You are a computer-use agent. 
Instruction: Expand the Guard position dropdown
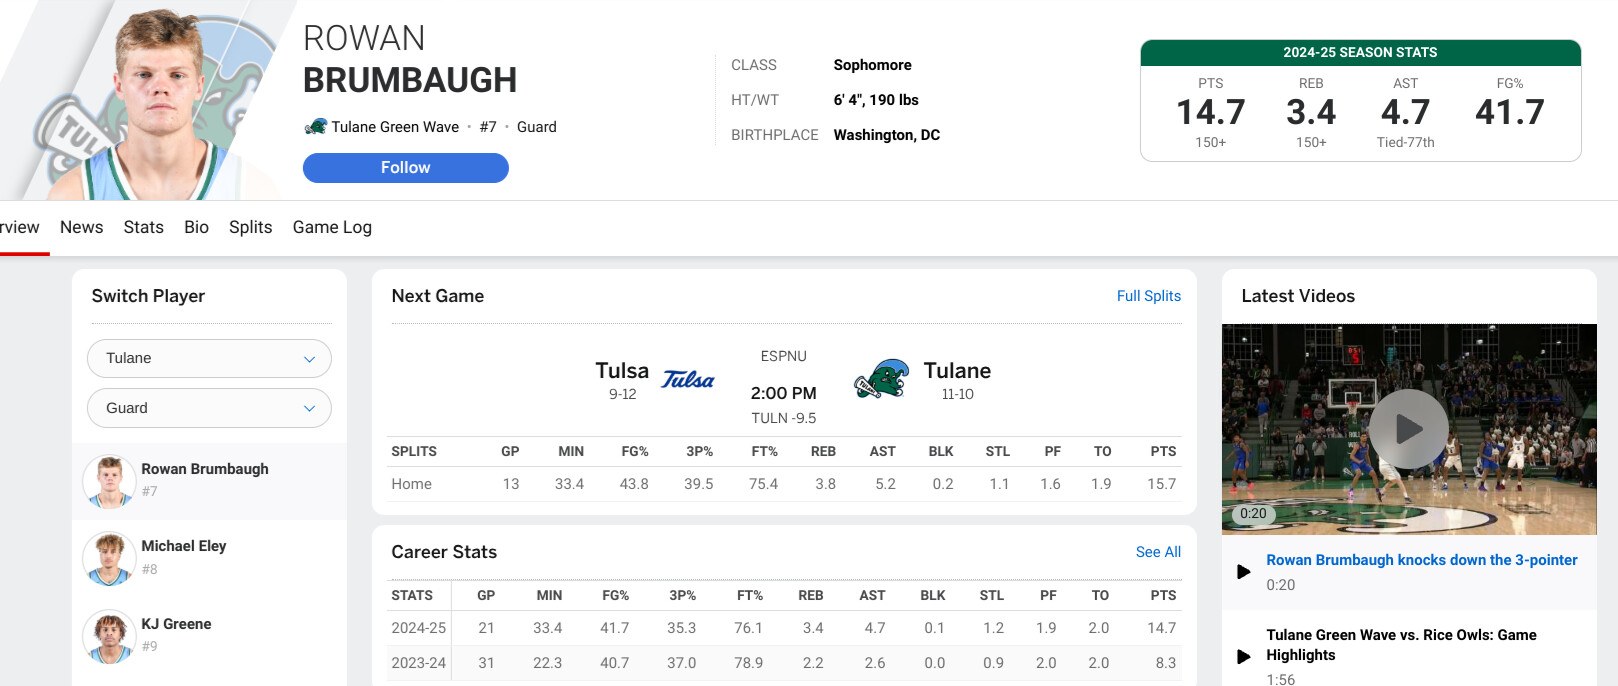point(209,408)
